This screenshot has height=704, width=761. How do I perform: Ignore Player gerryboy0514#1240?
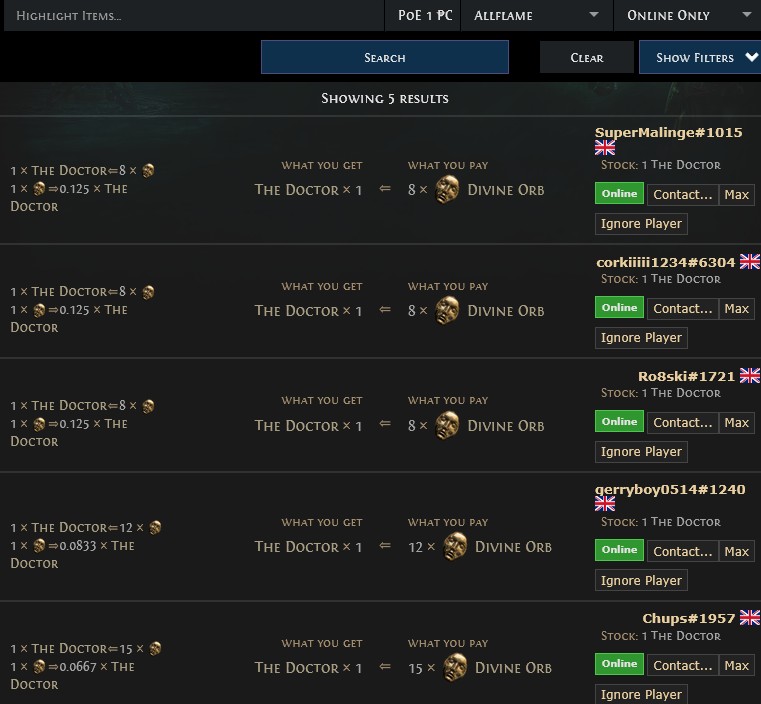[641, 580]
